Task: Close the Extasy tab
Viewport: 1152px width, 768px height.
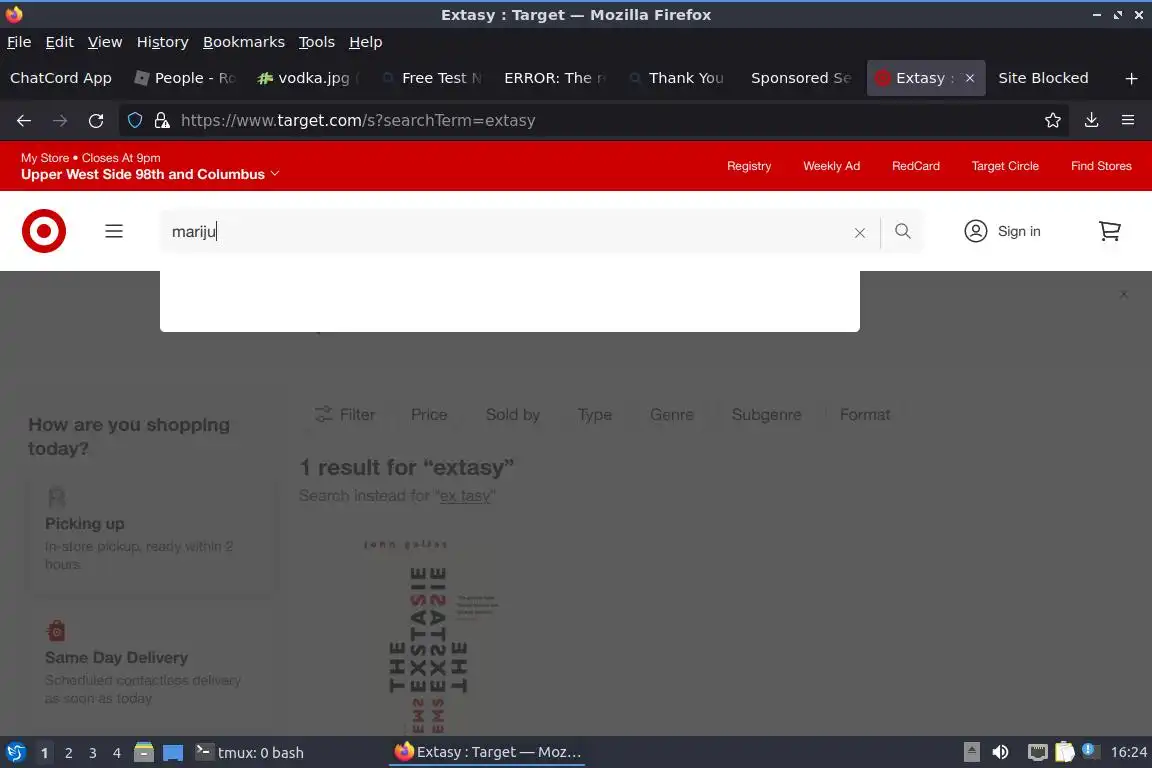Action: (x=970, y=78)
